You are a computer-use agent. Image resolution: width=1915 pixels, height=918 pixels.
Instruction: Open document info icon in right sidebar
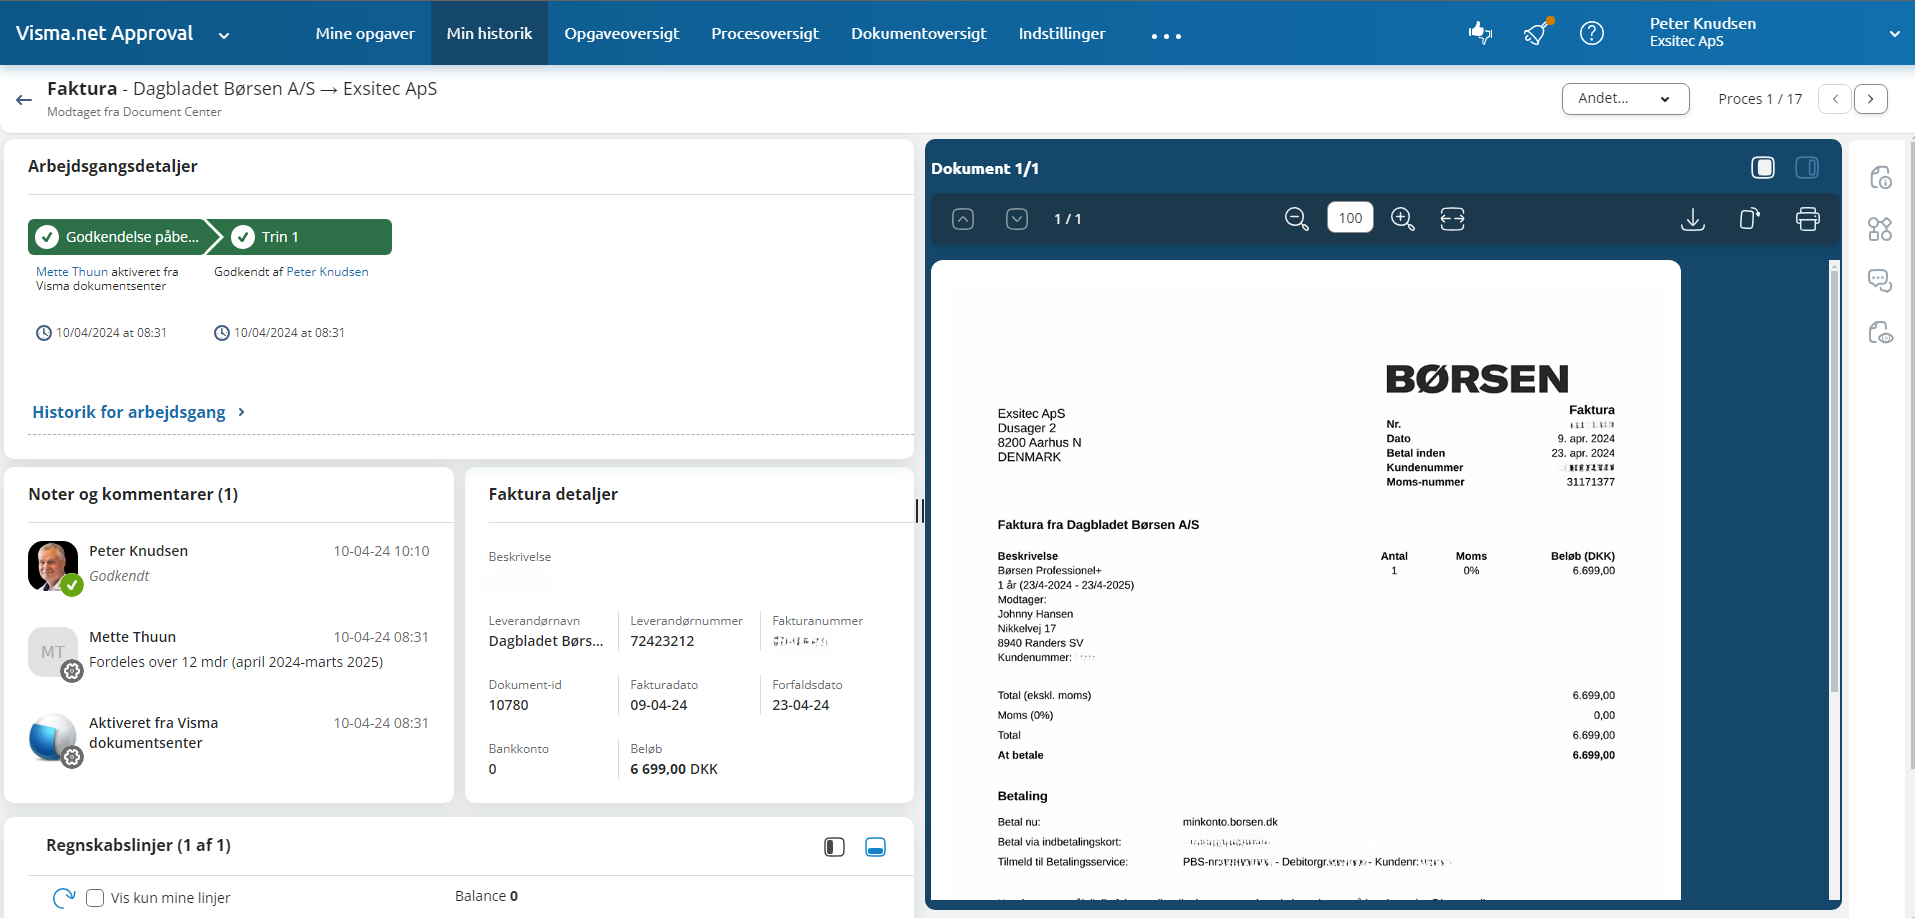tap(1881, 178)
